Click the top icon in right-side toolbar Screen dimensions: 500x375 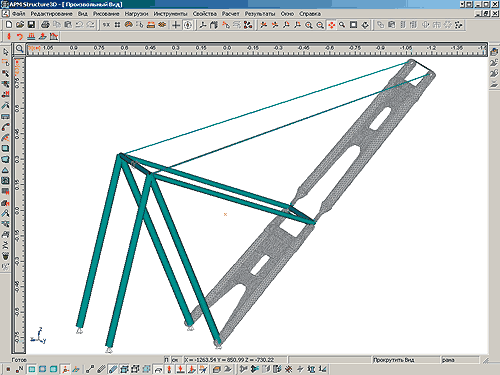coord(494,52)
